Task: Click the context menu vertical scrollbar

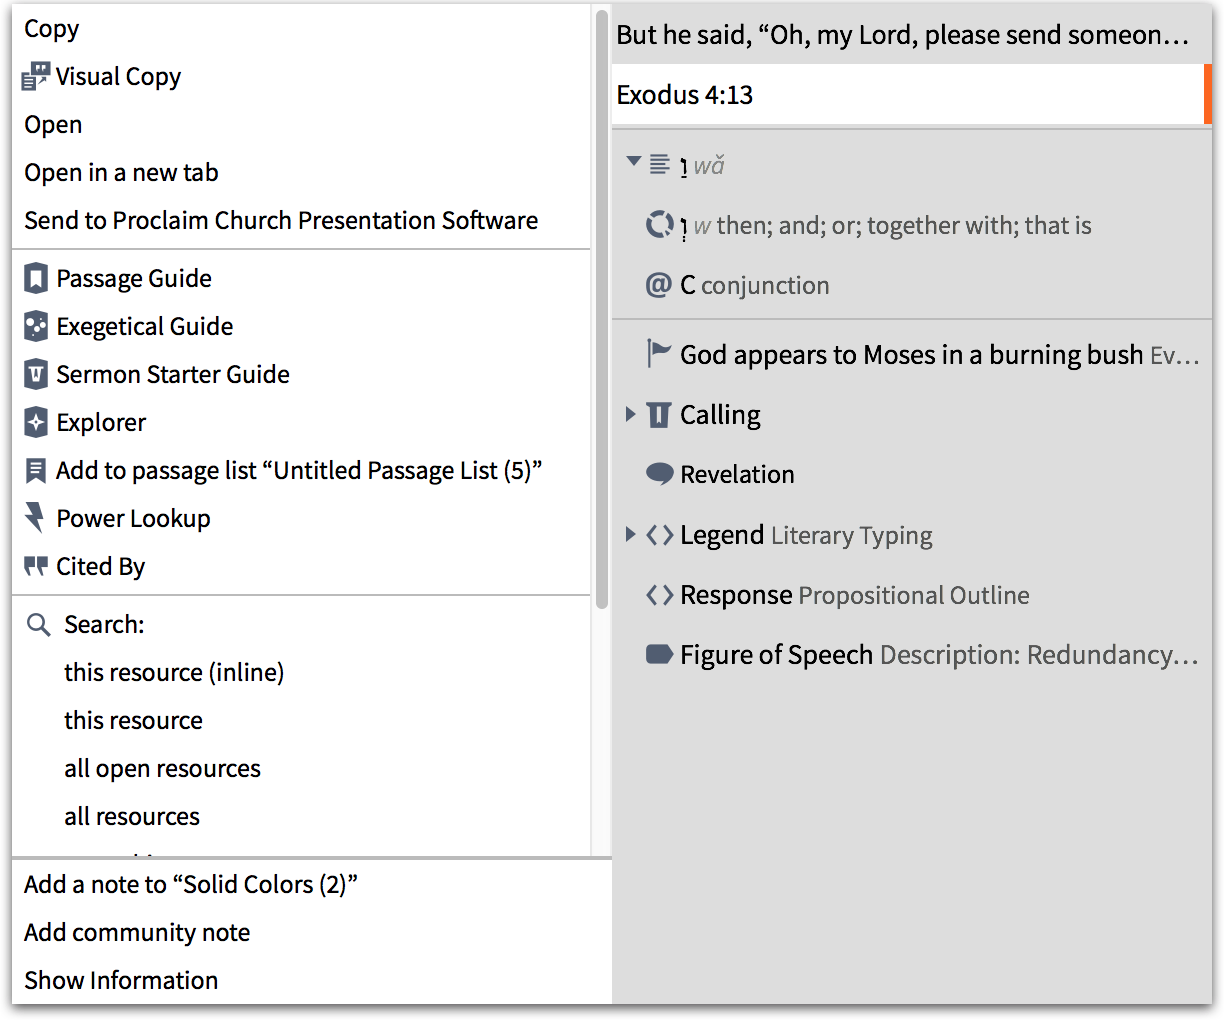Action: click(601, 300)
